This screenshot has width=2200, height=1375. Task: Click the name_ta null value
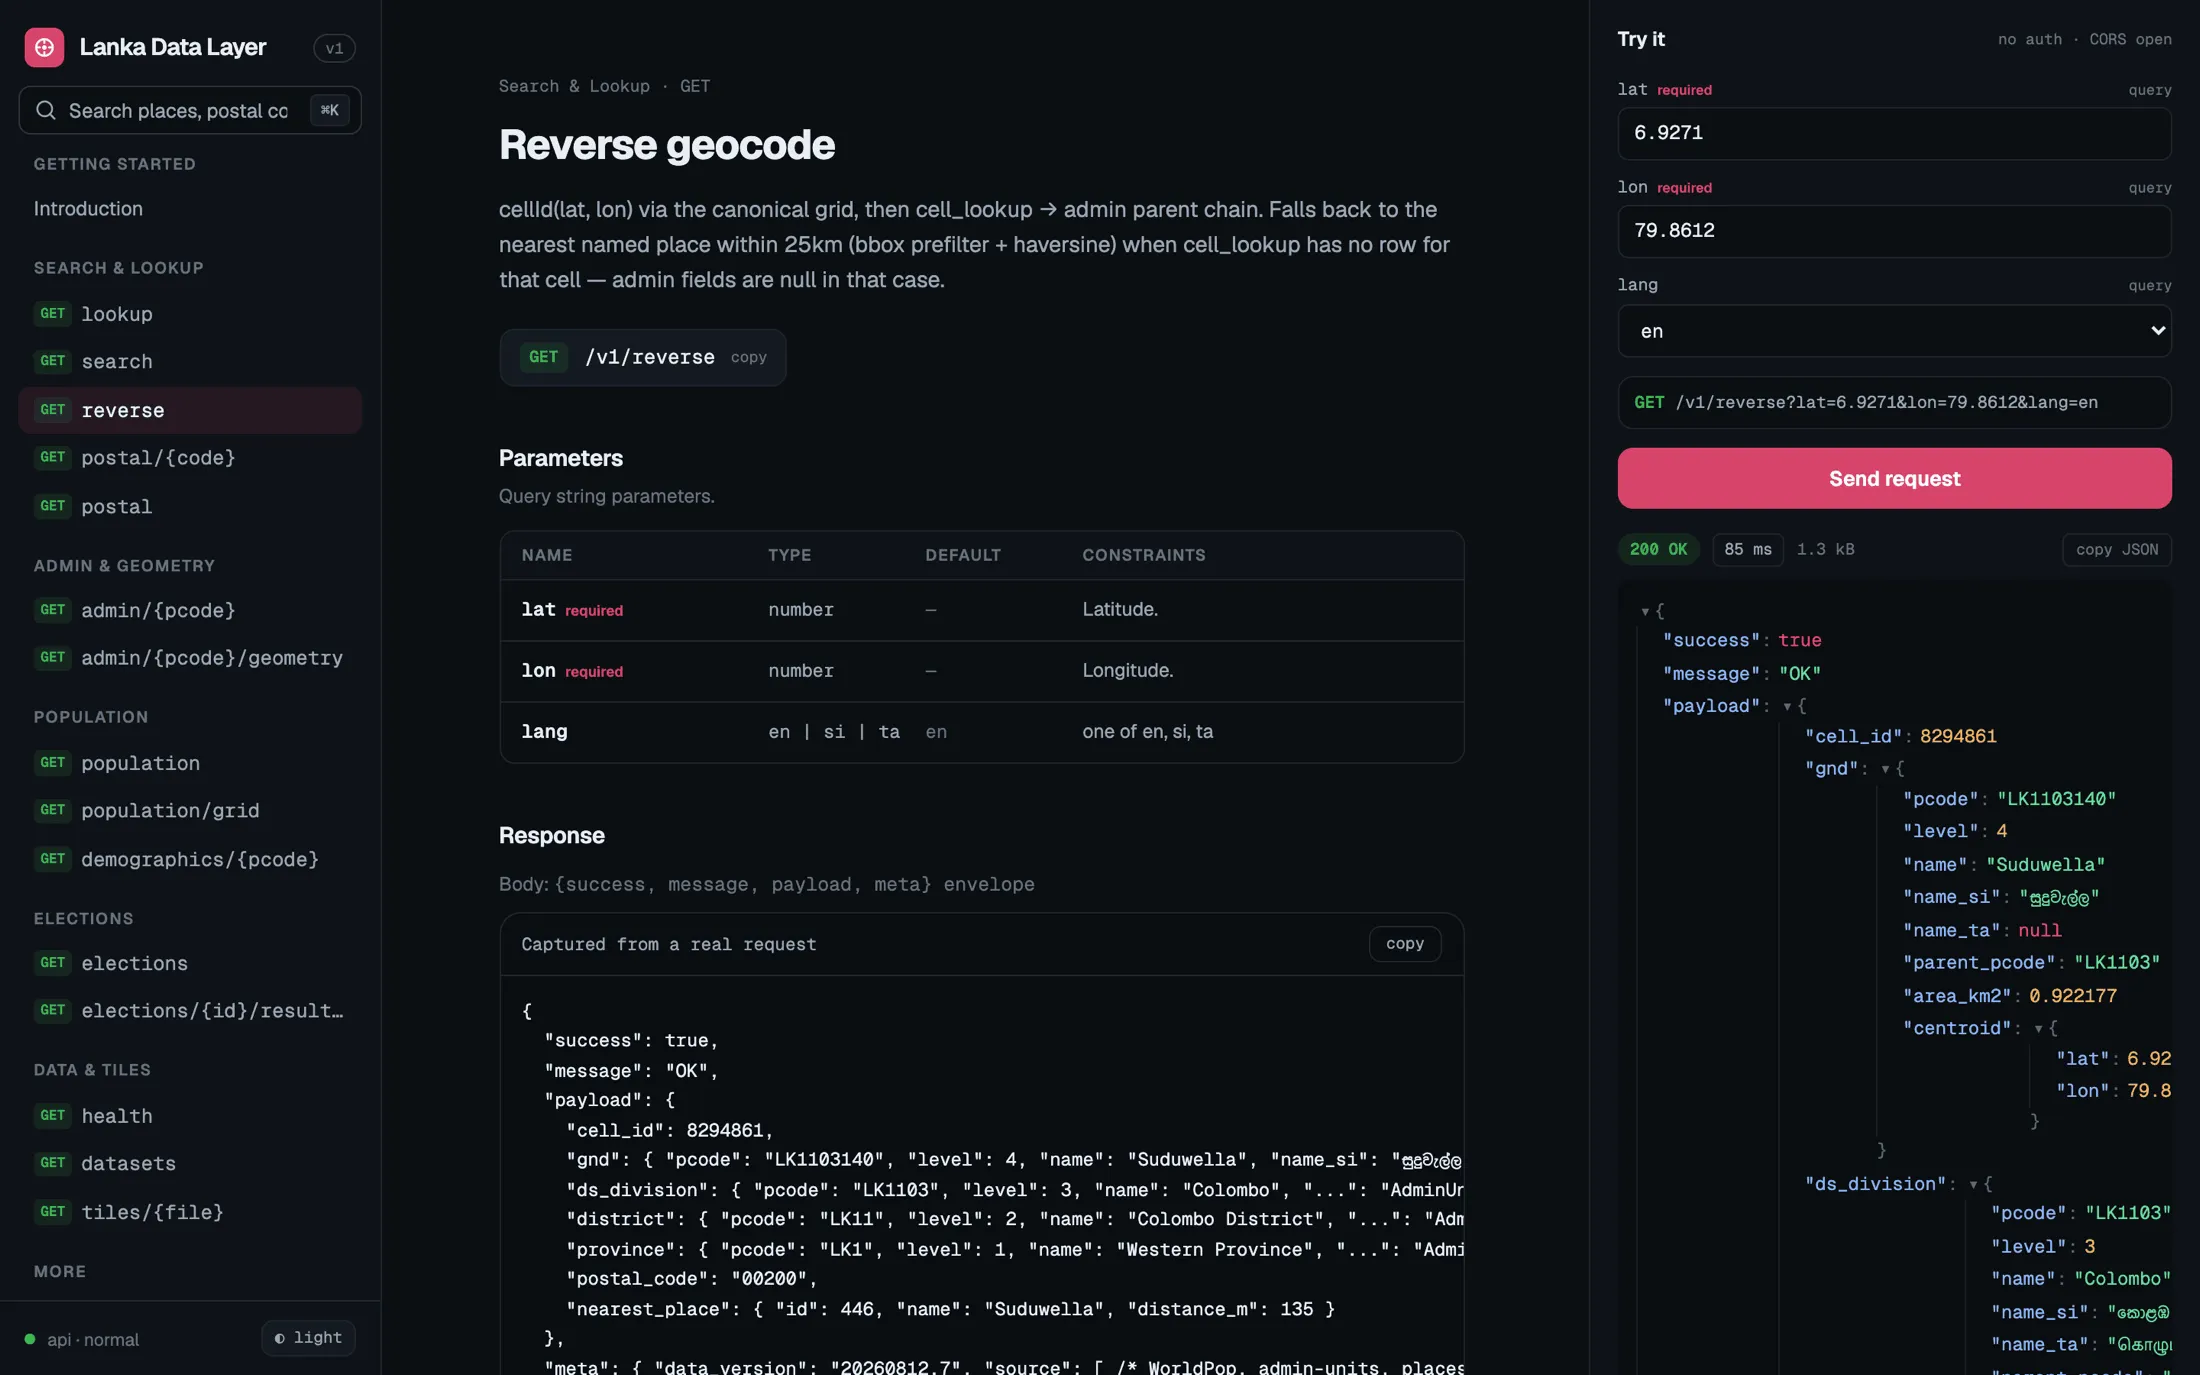[2039, 931]
